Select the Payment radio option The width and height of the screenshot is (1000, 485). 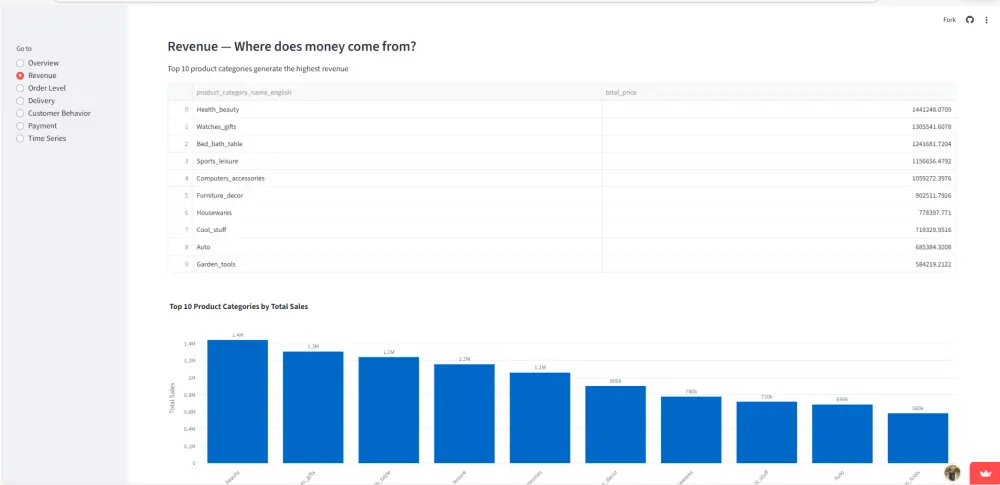(36, 126)
